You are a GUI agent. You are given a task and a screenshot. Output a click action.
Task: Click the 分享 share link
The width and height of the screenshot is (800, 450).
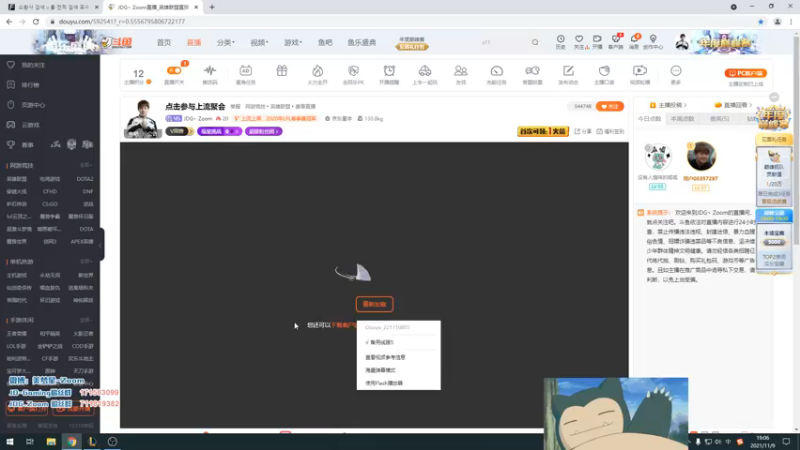(x=583, y=131)
